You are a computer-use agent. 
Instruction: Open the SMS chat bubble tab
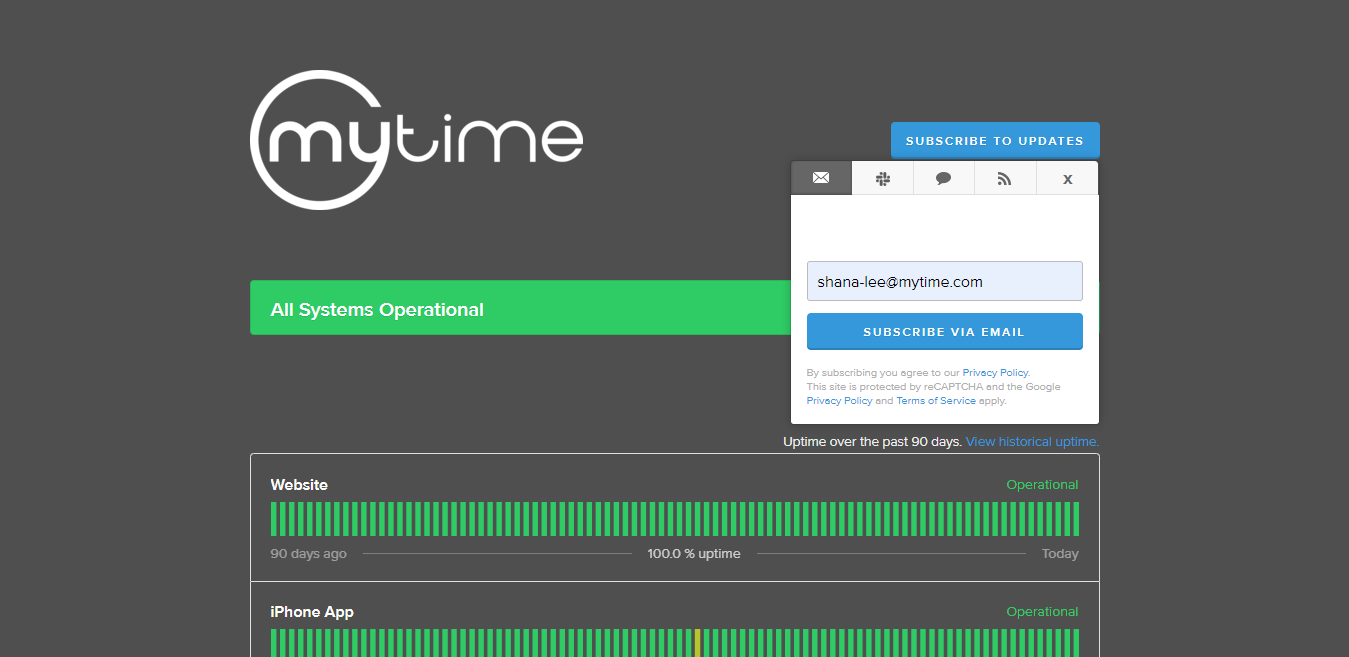[944, 178]
